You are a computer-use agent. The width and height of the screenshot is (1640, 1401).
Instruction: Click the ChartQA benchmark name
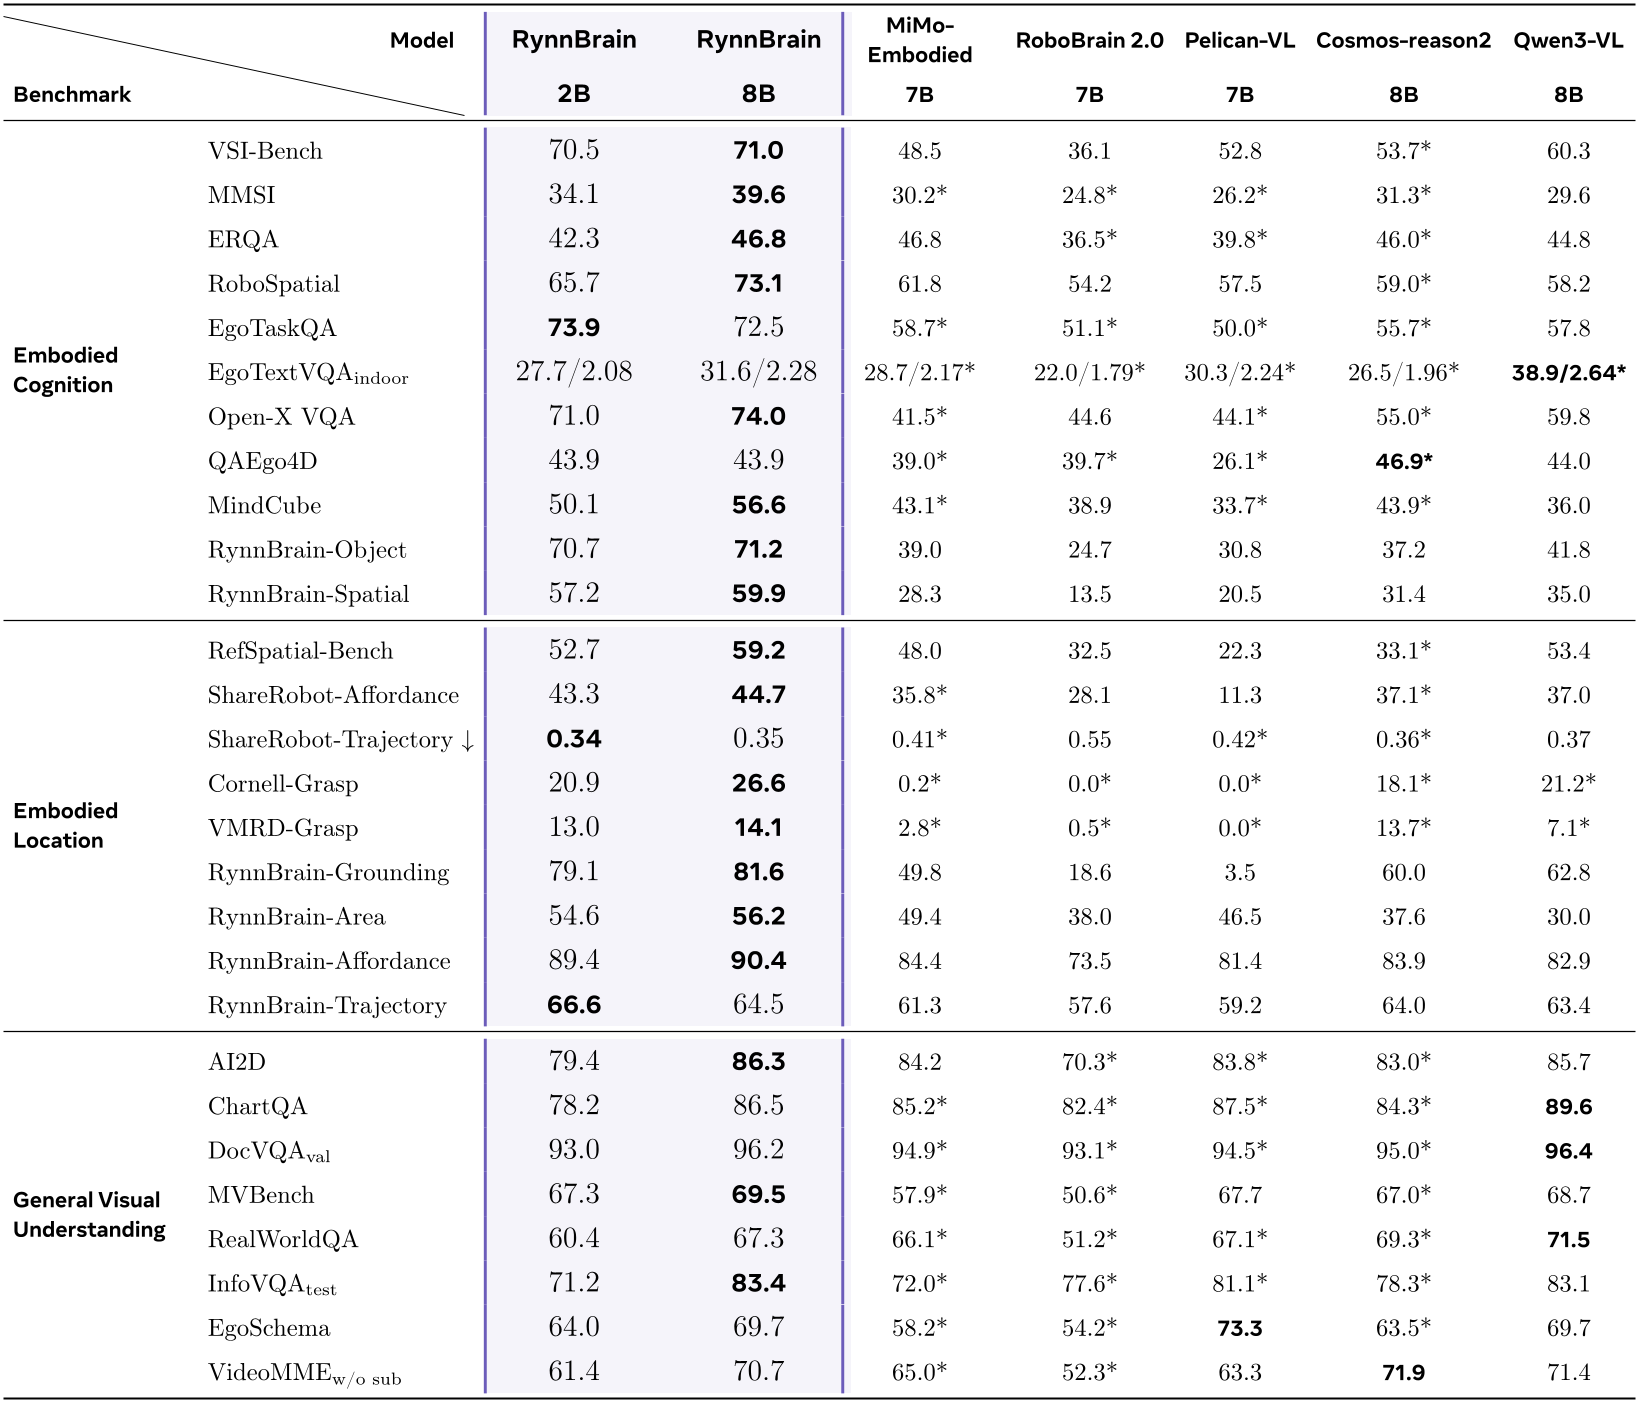[257, 1107]
